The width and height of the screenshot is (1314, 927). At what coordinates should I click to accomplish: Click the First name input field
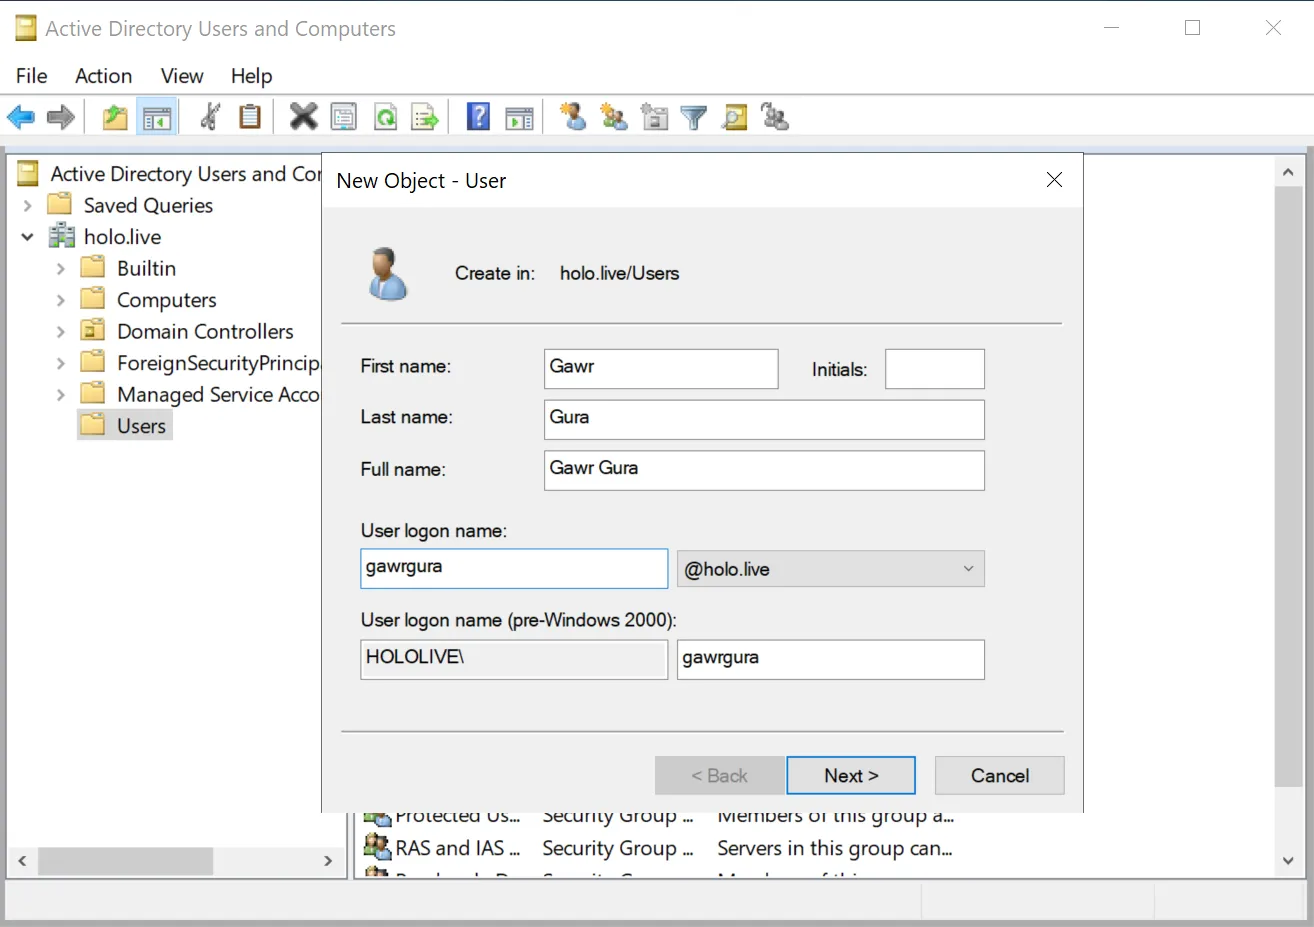(661, 368)
